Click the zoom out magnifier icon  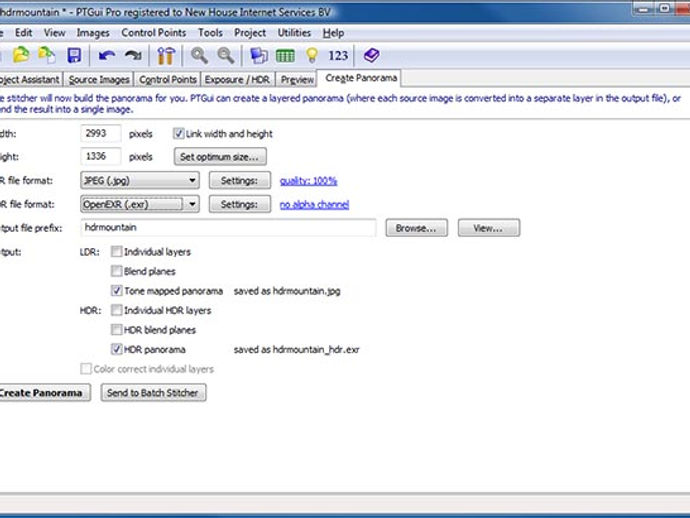point(226,55)
